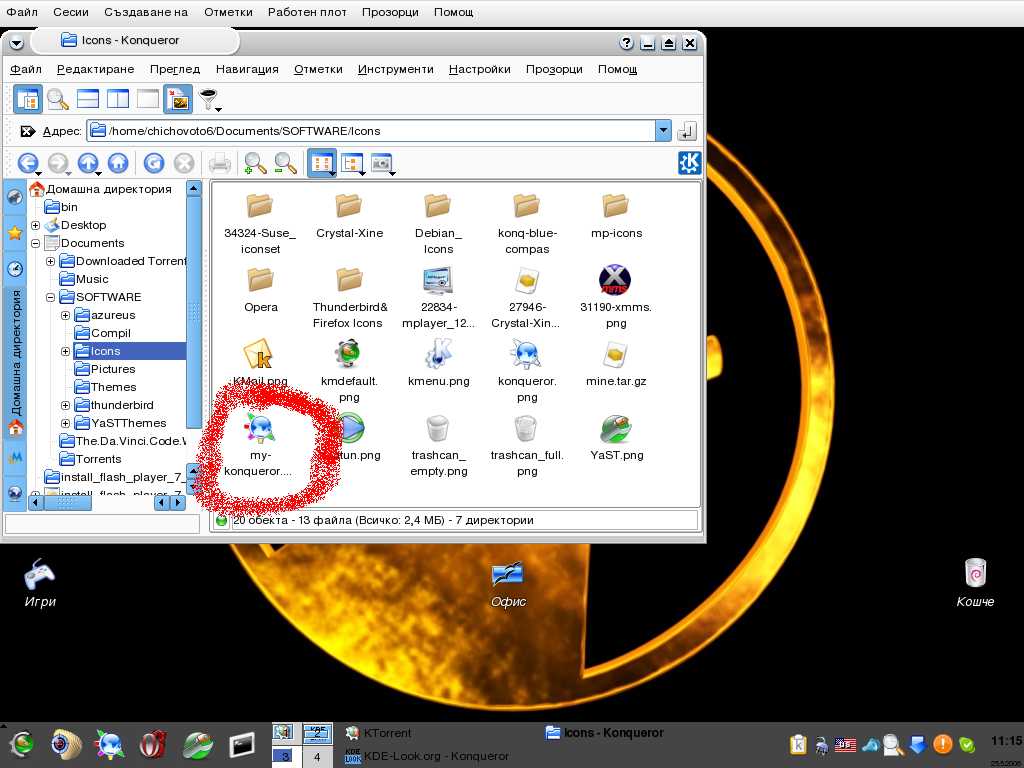
Task: Open the Игри desktop icon
Action: pos(40,583)
